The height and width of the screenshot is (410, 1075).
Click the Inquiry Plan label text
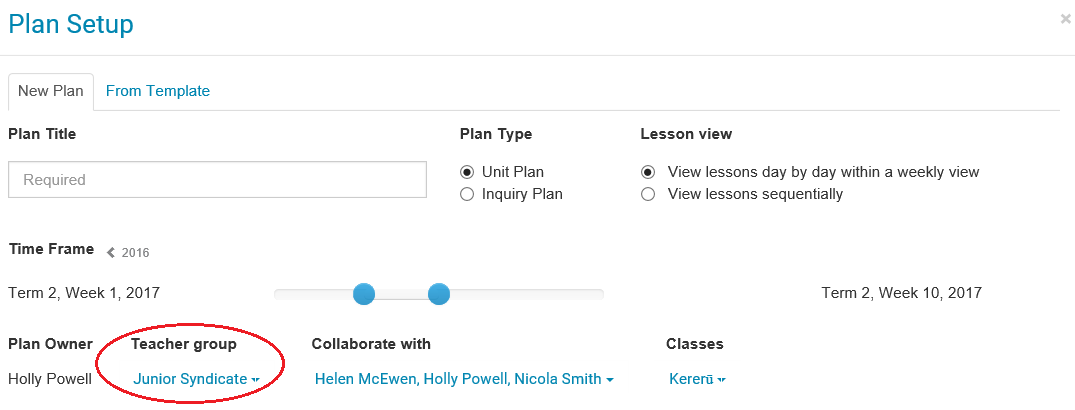522,194
